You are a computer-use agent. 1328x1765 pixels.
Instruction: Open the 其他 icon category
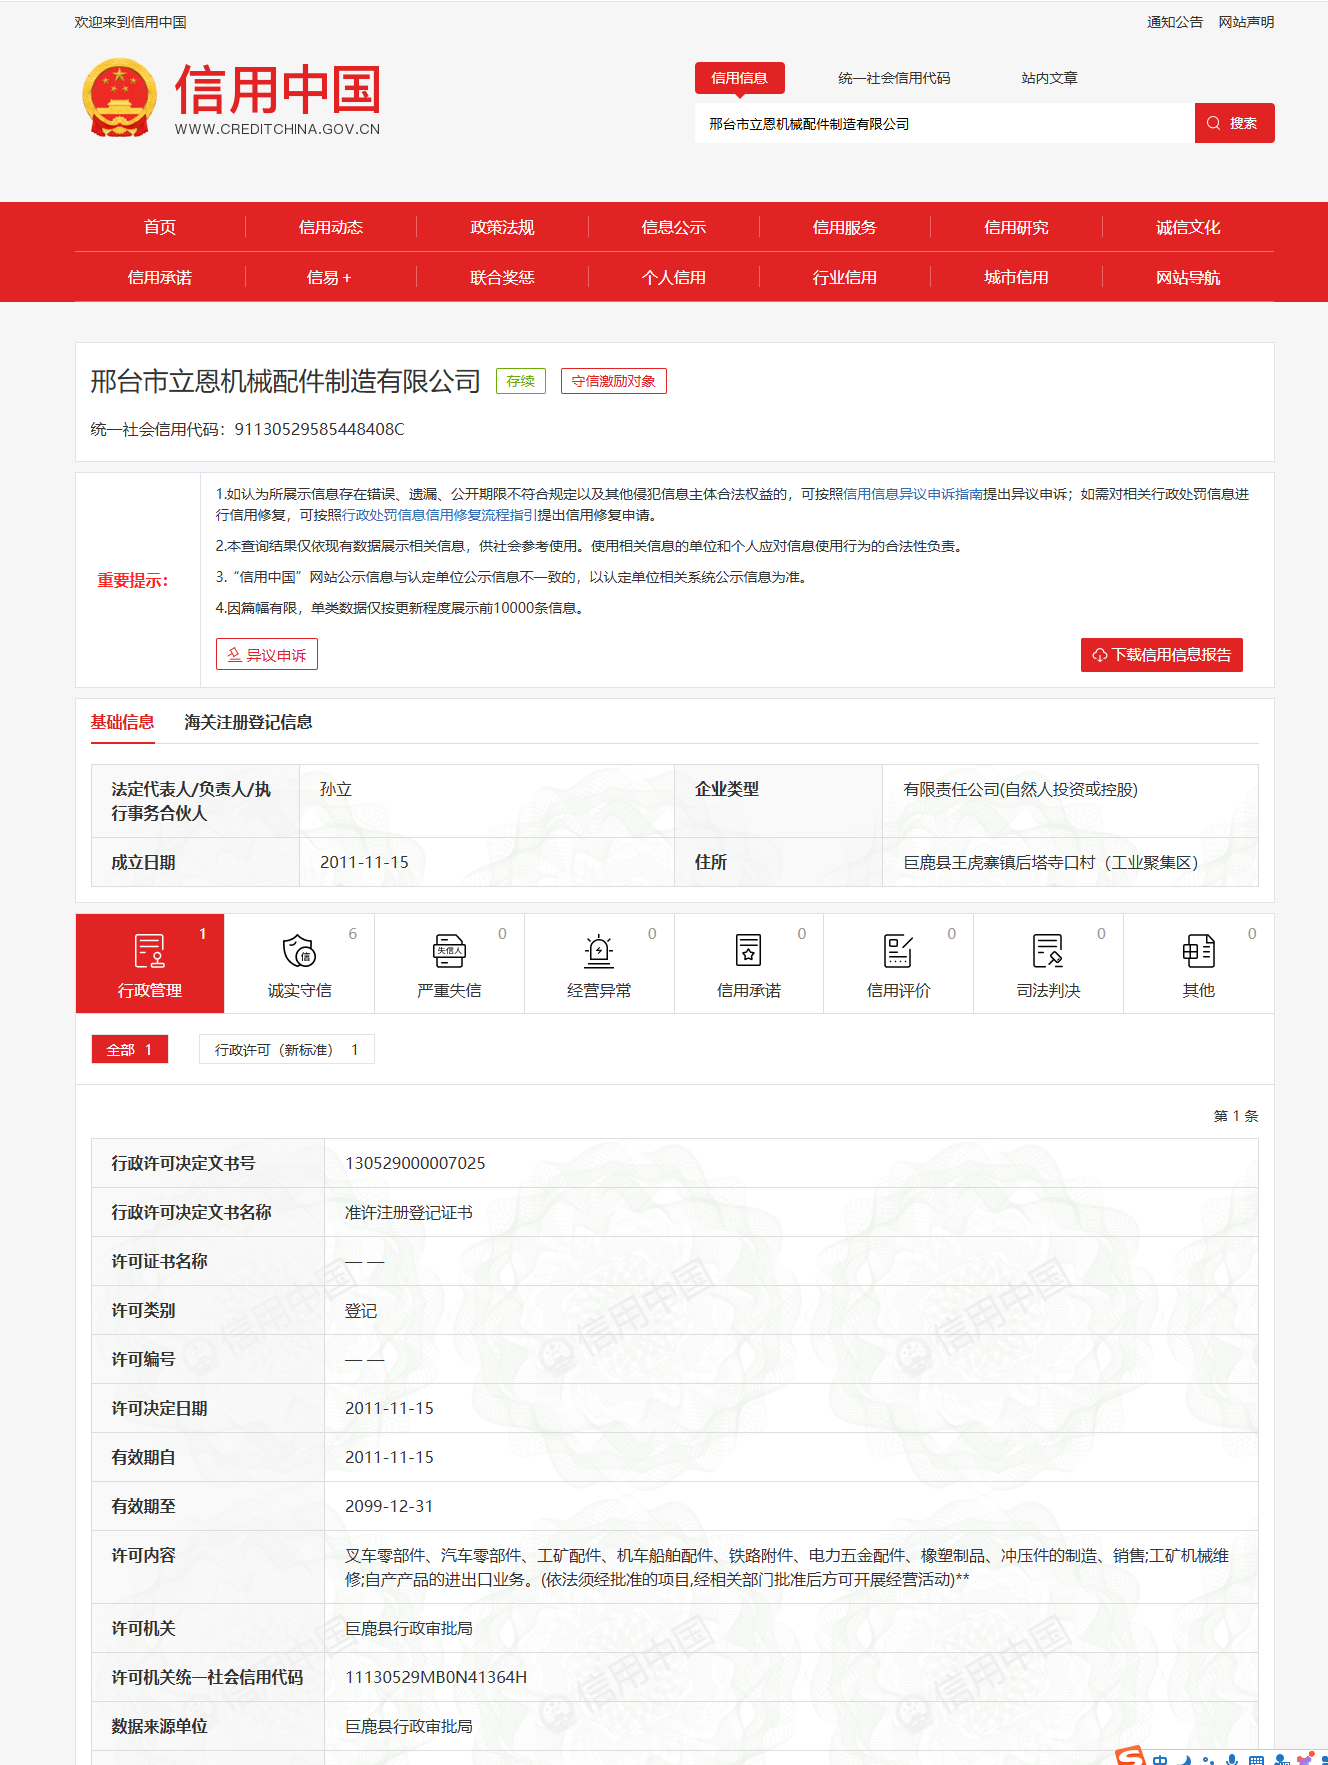[1198, 963]
